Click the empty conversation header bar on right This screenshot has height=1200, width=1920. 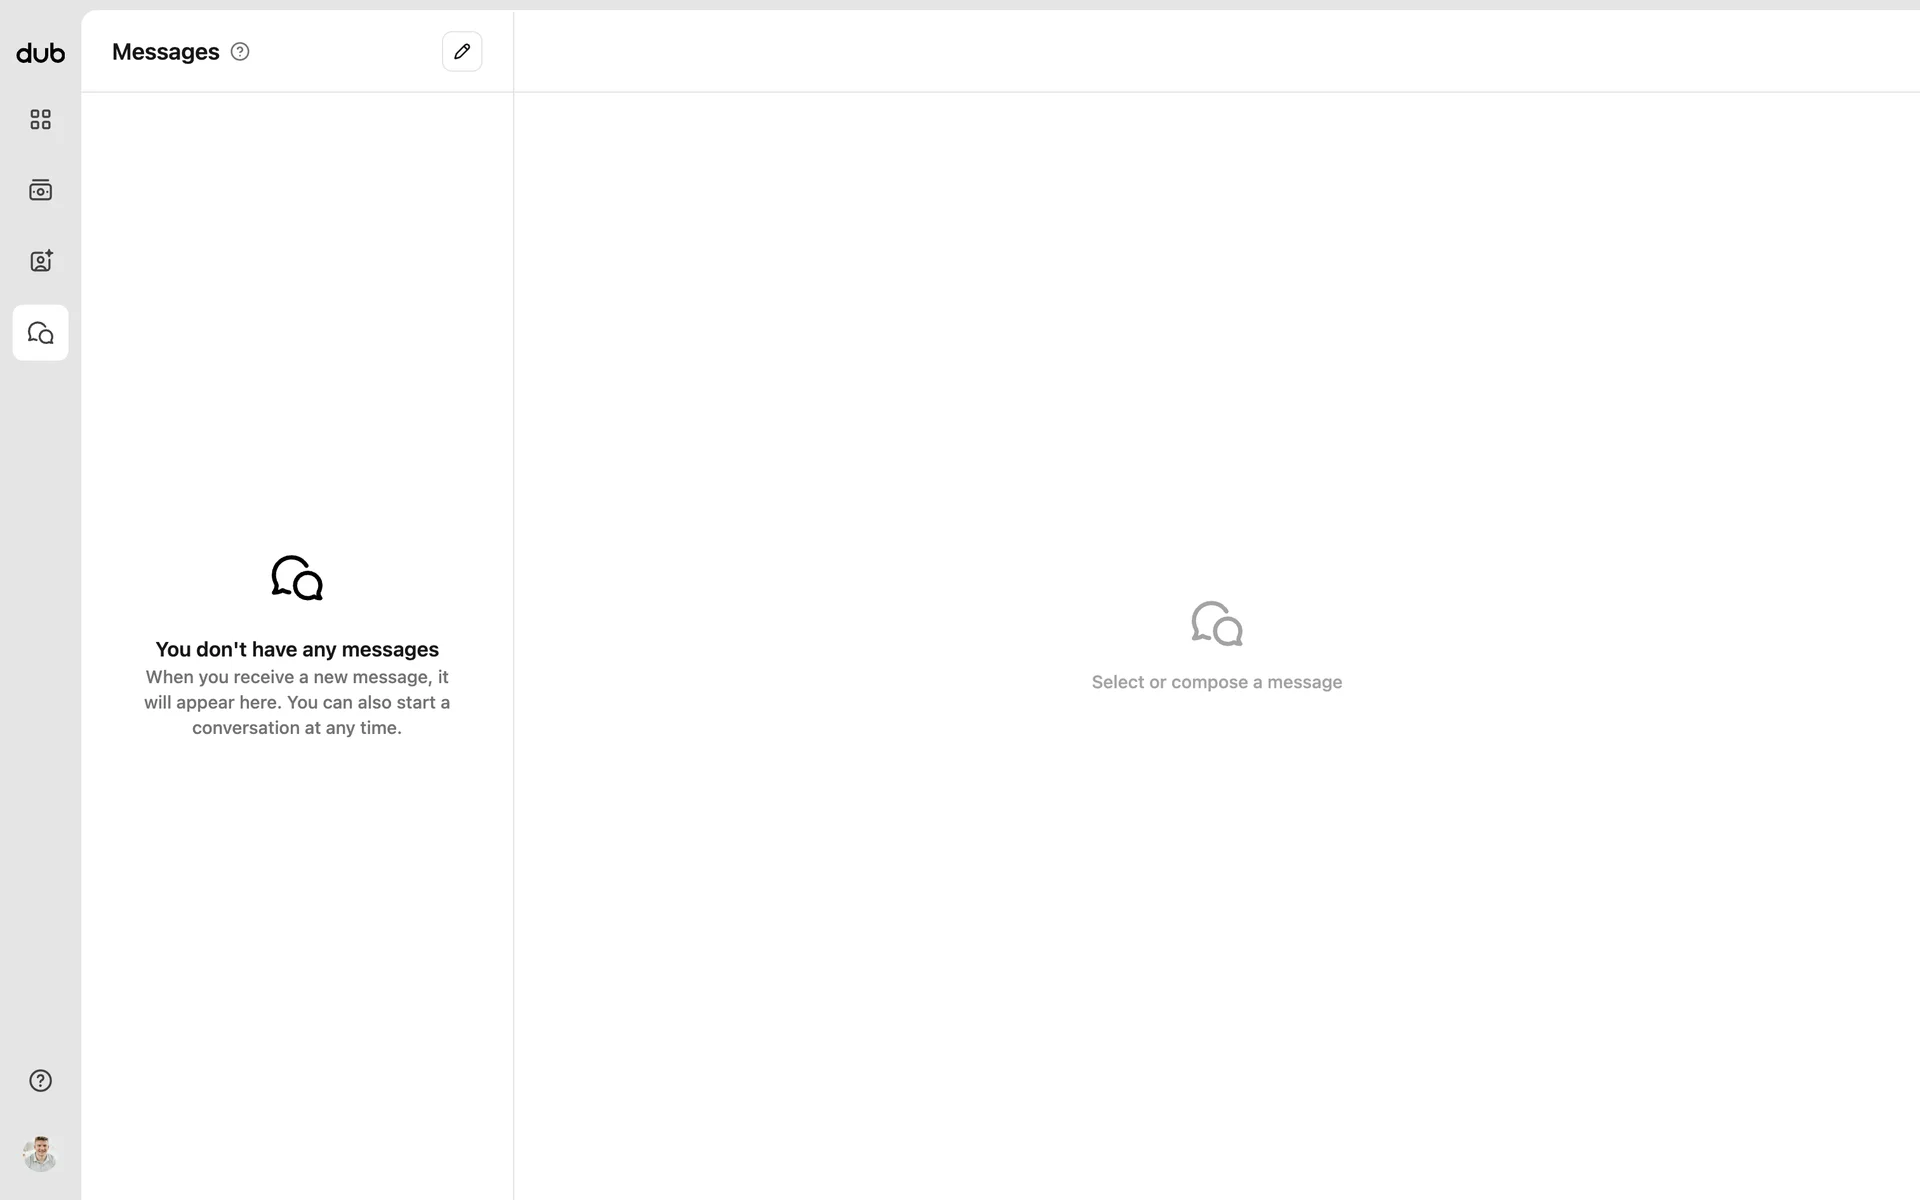point(1216,52)
